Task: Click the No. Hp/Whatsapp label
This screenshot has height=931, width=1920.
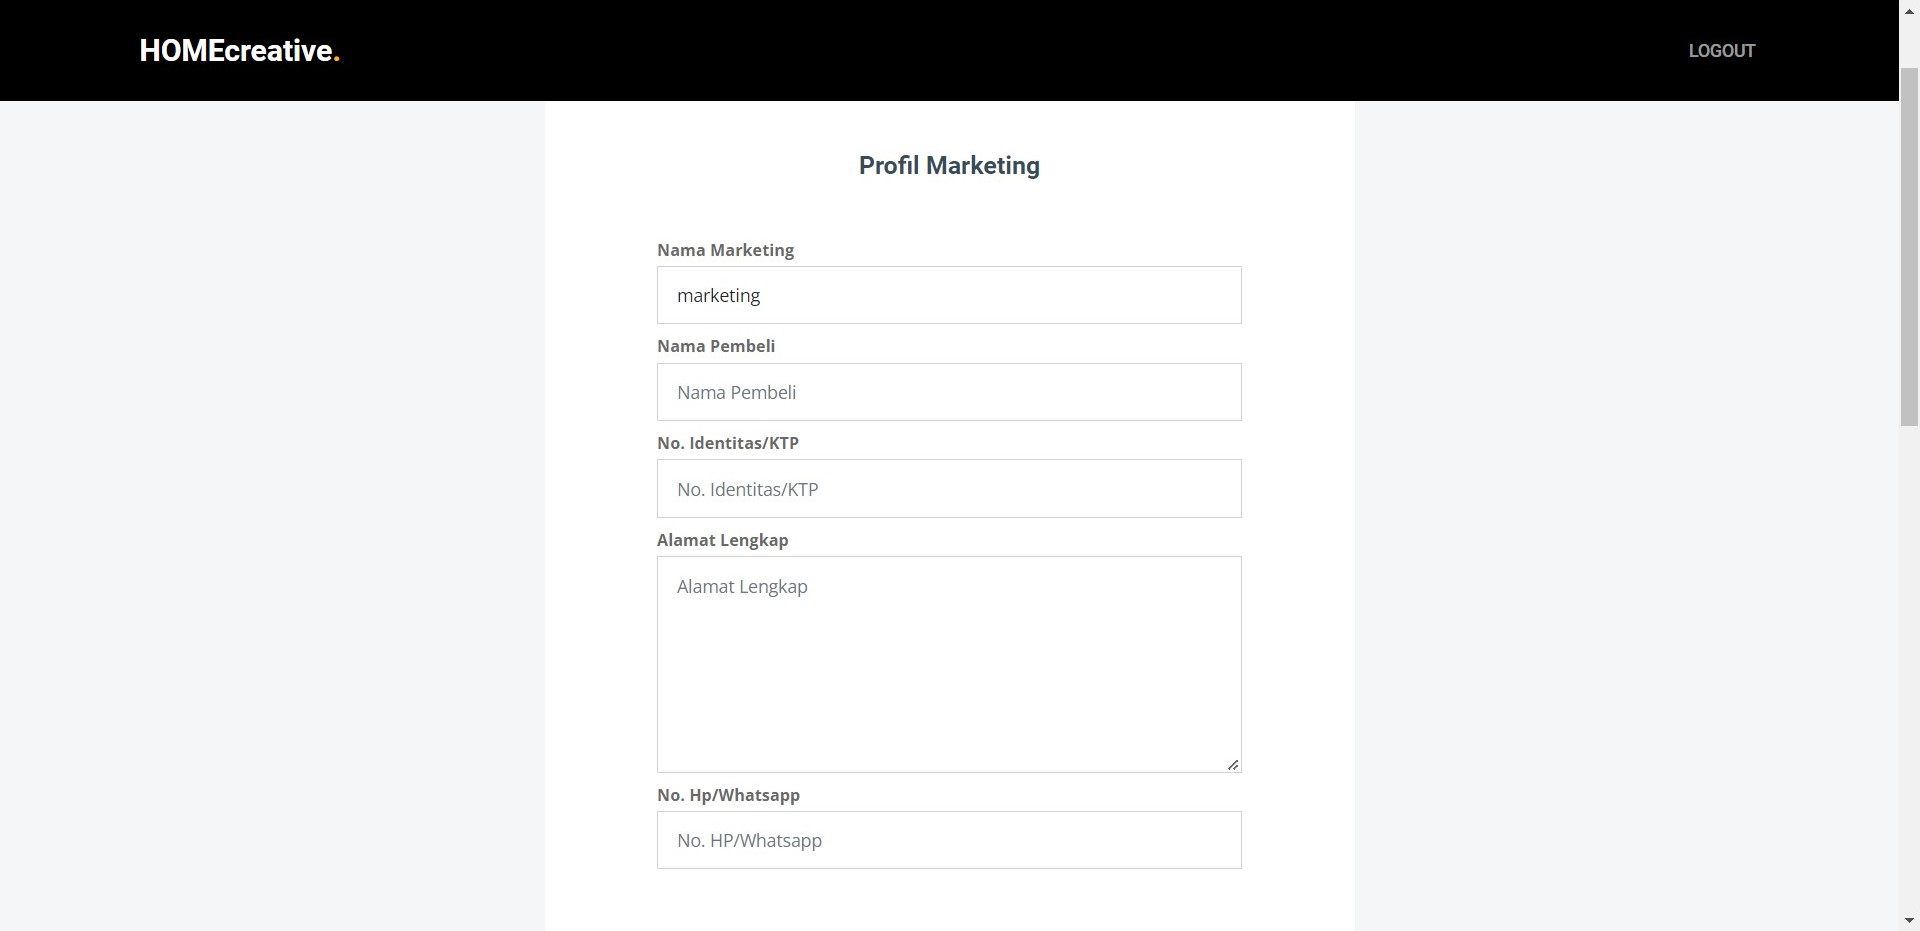Action: click(728, 795)
